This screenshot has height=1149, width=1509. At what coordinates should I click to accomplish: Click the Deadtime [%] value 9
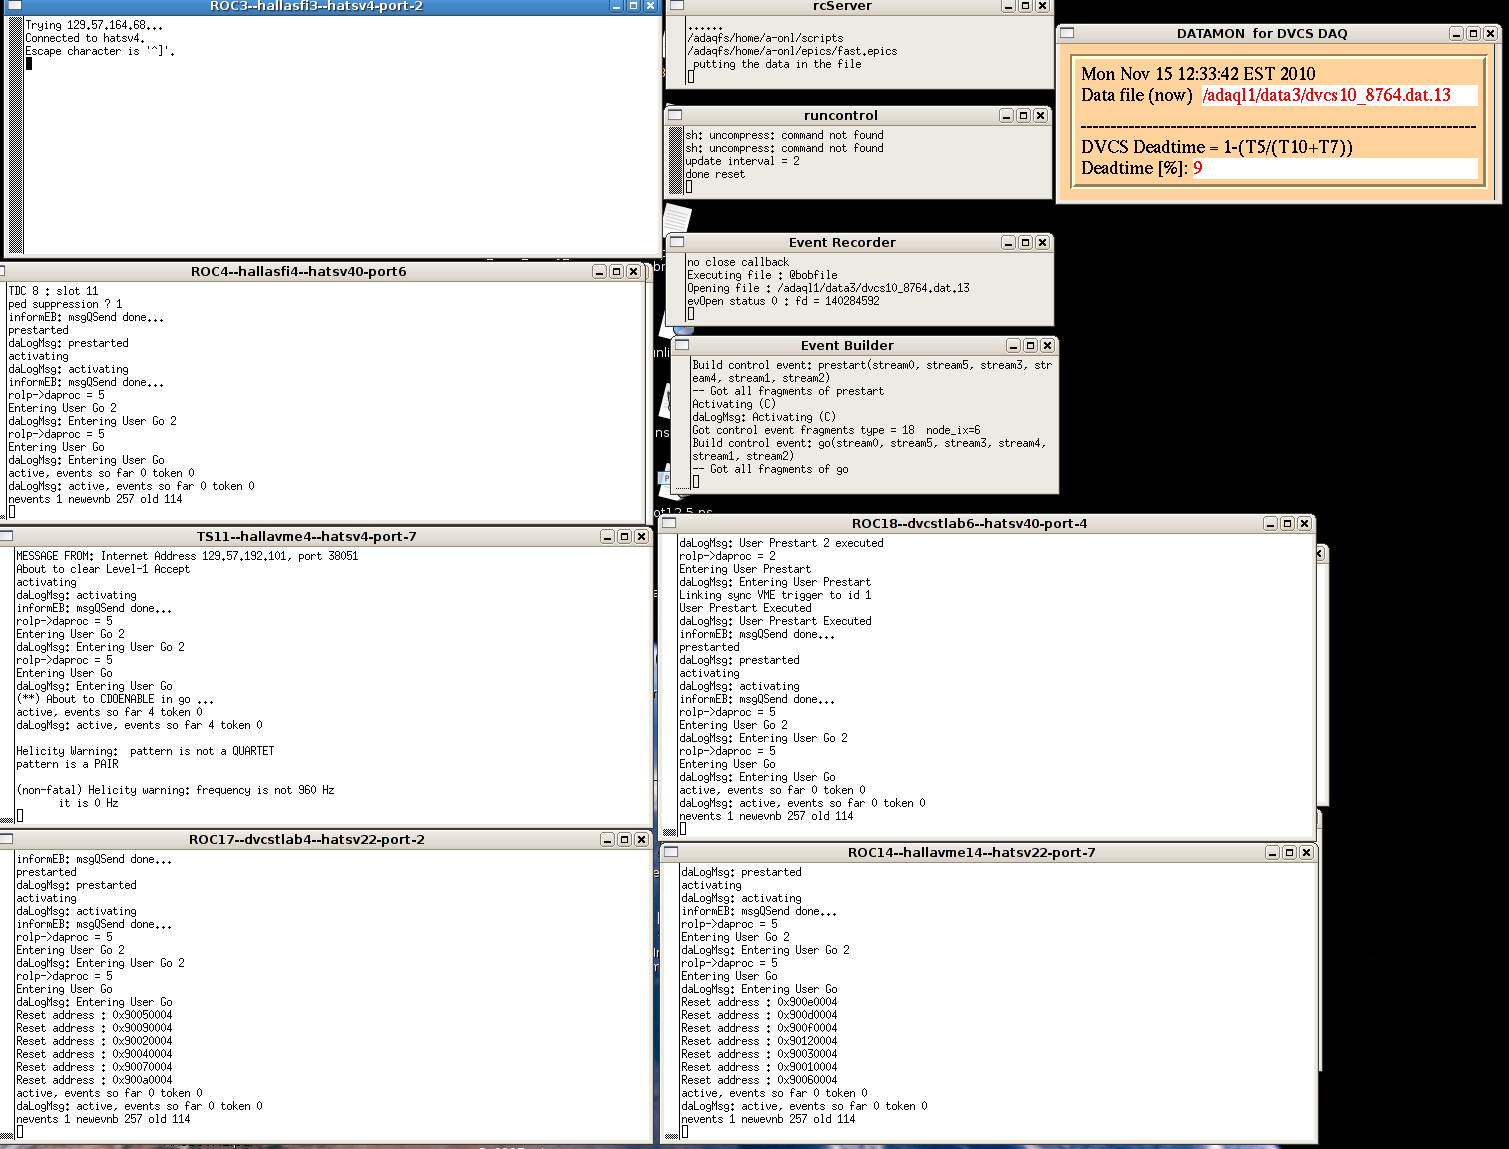click(1197, 168)
